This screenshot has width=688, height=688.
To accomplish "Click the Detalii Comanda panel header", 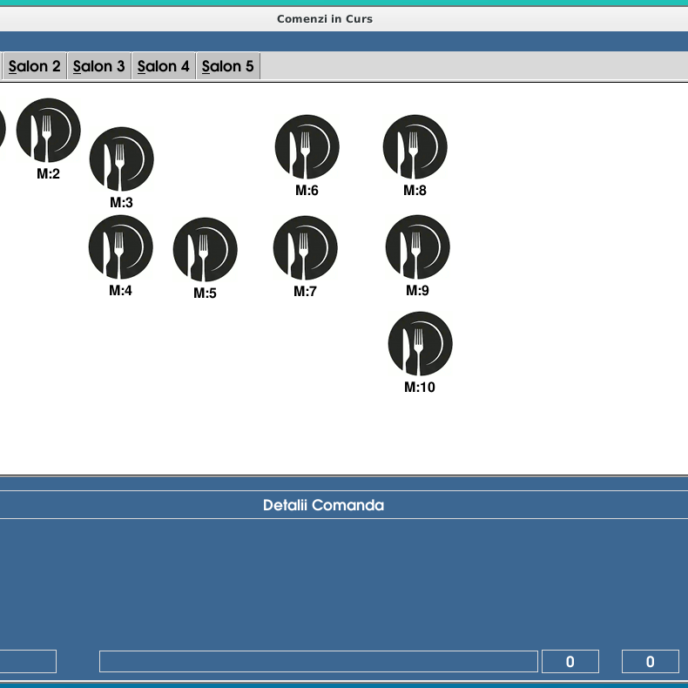I will coord(323,505).
